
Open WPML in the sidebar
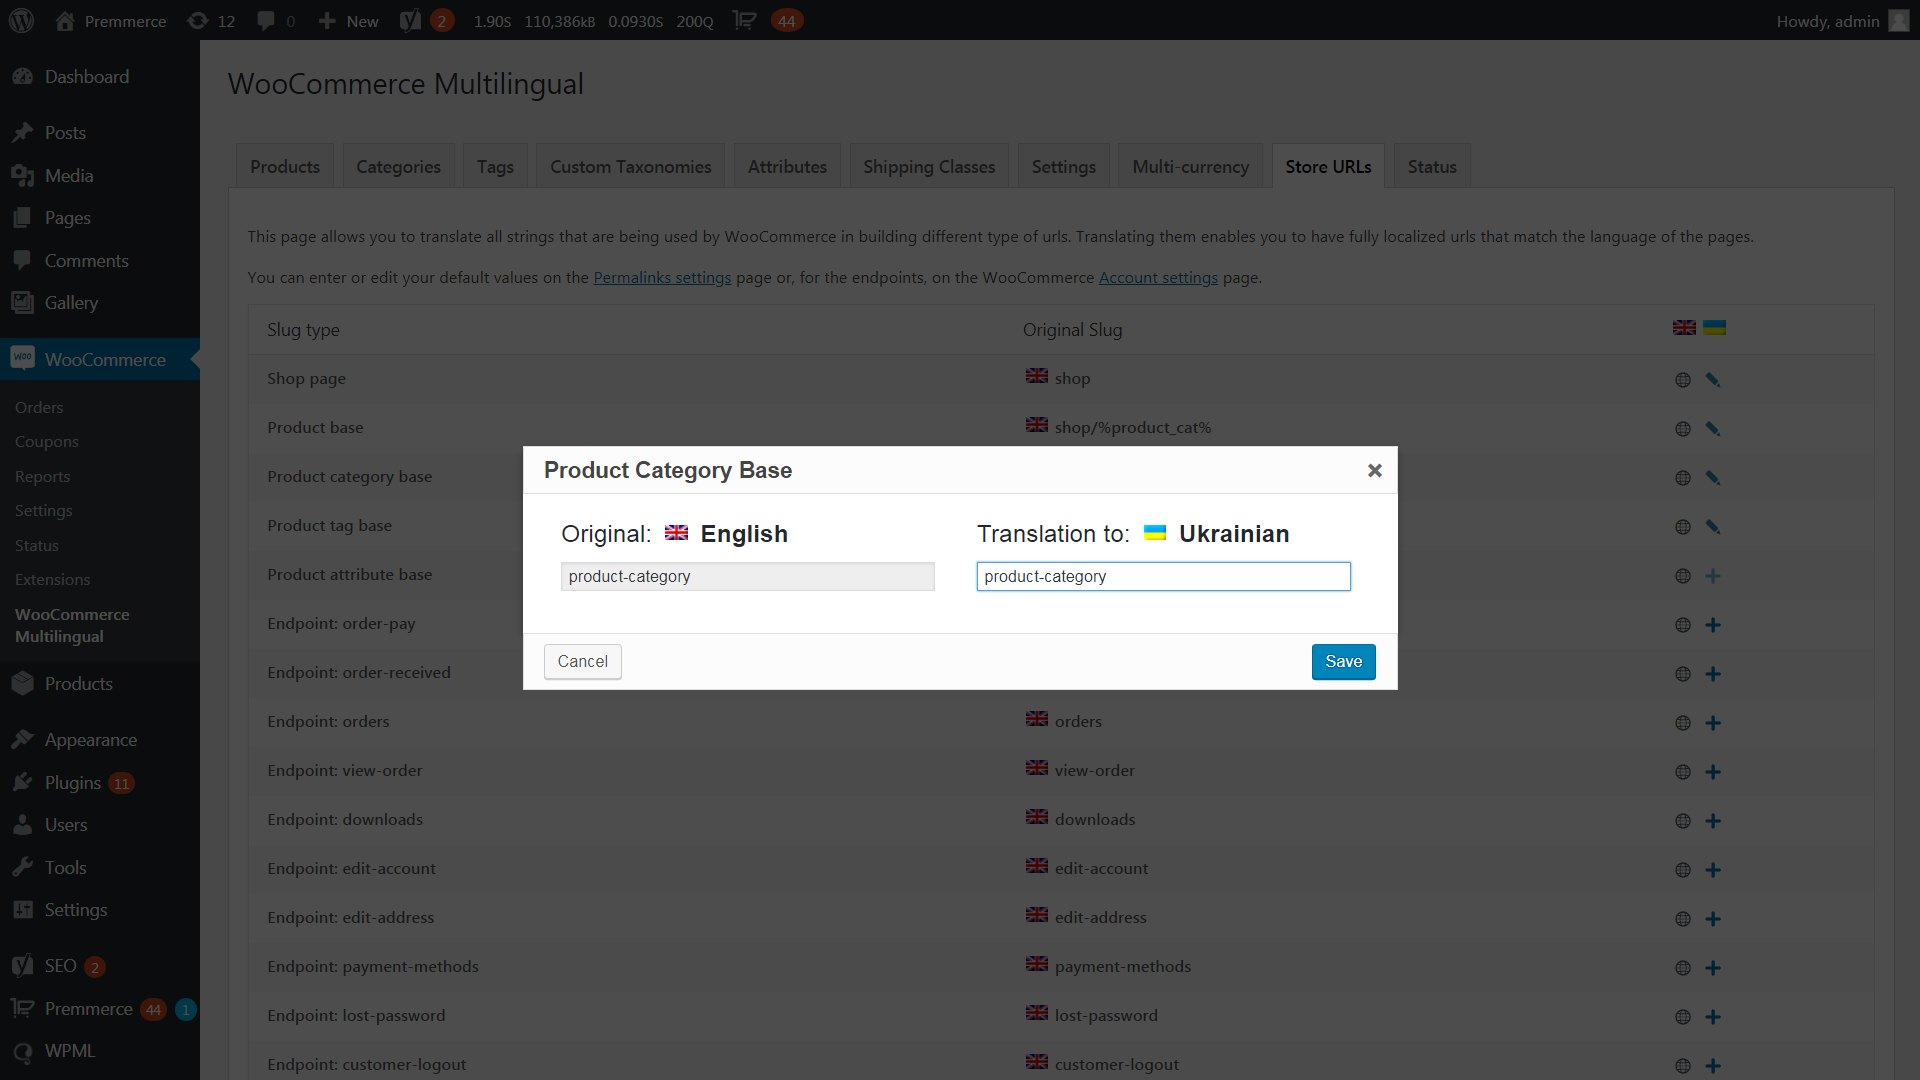[x=70, y=1051]
